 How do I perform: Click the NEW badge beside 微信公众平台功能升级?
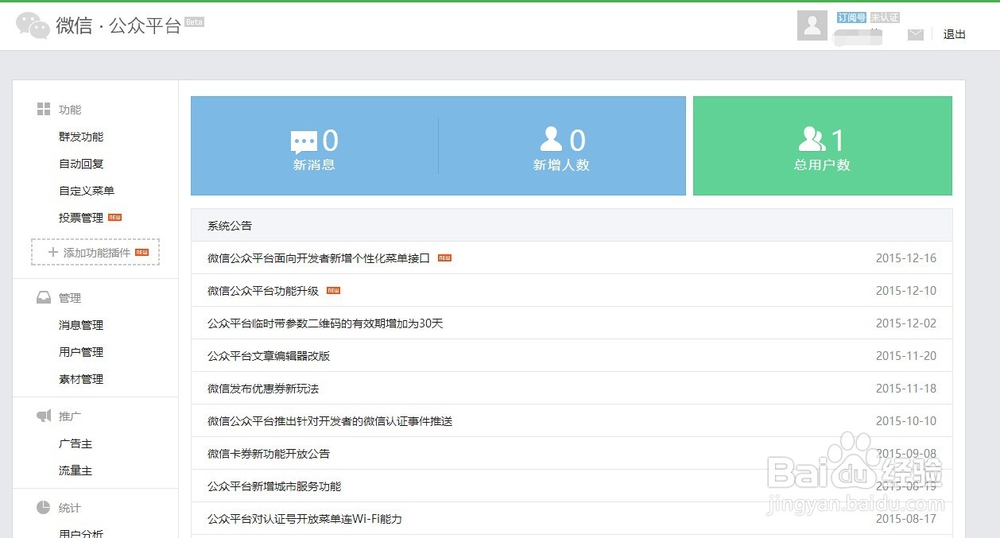(x=334, y=291)
